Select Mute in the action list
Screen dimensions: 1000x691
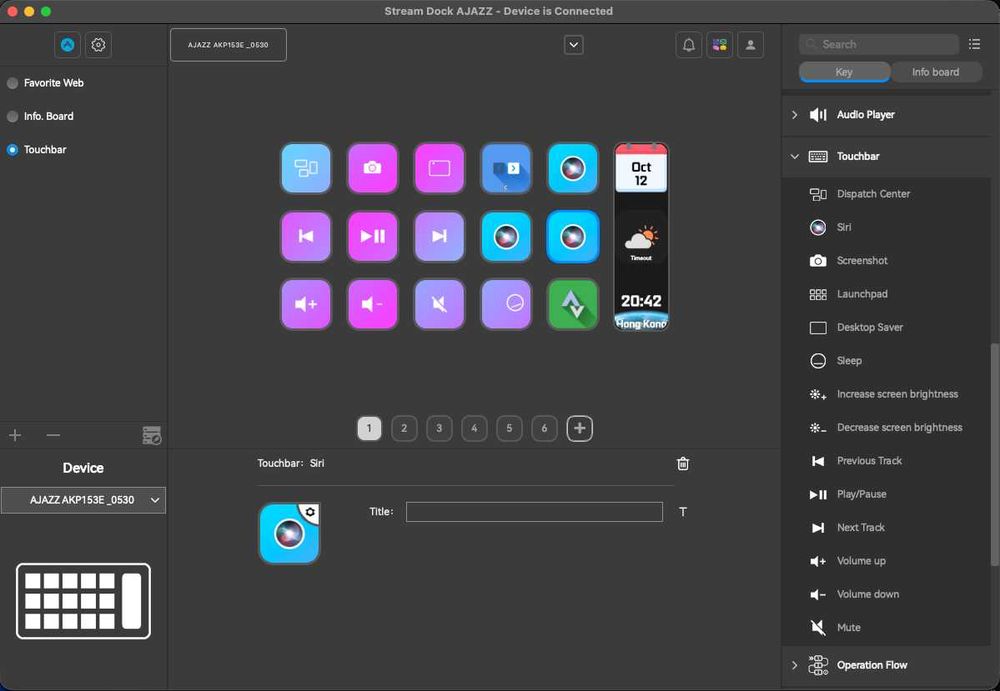point(886,628)
